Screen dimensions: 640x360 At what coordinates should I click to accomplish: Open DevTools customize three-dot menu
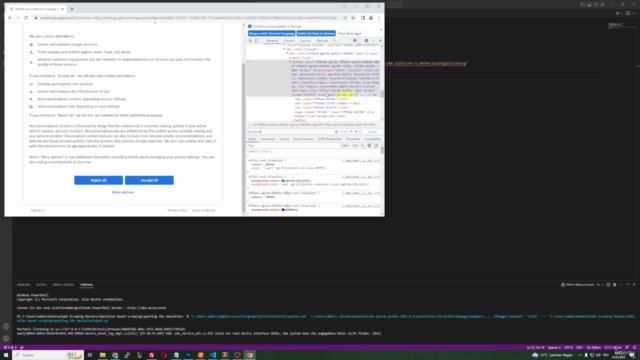point(373,41)
